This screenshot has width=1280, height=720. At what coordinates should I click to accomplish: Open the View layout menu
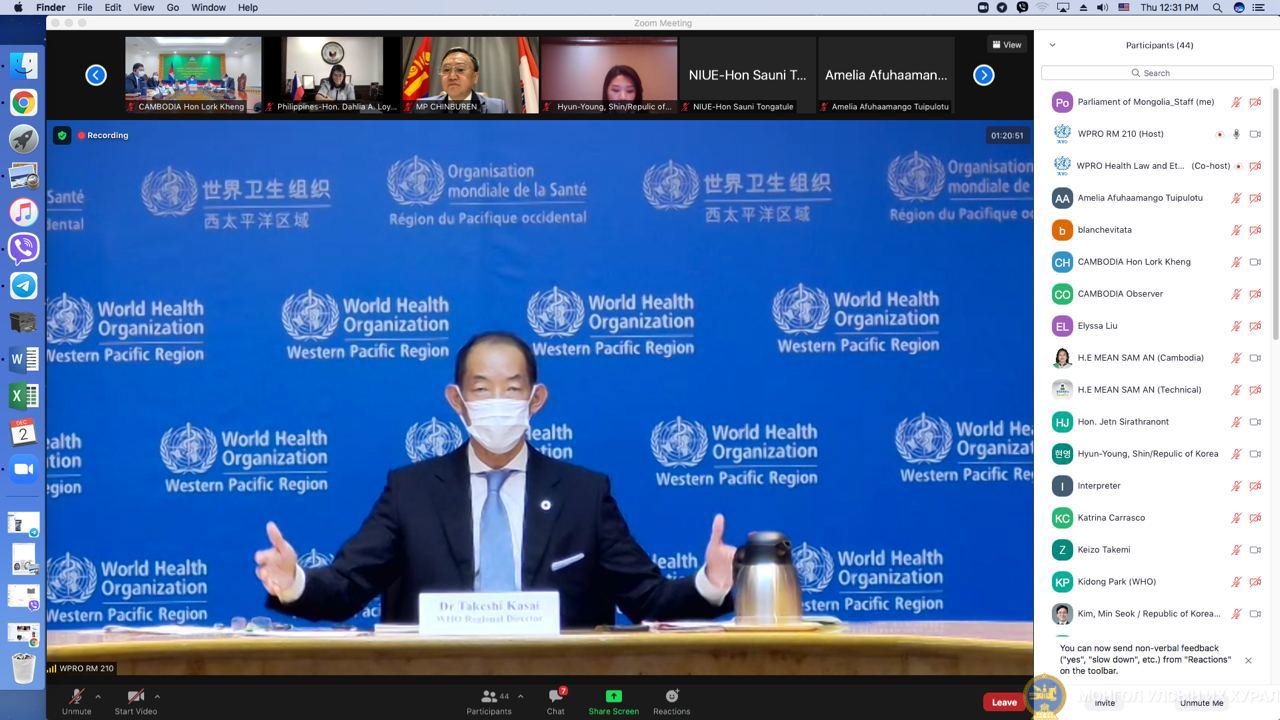coord(1007,45)
